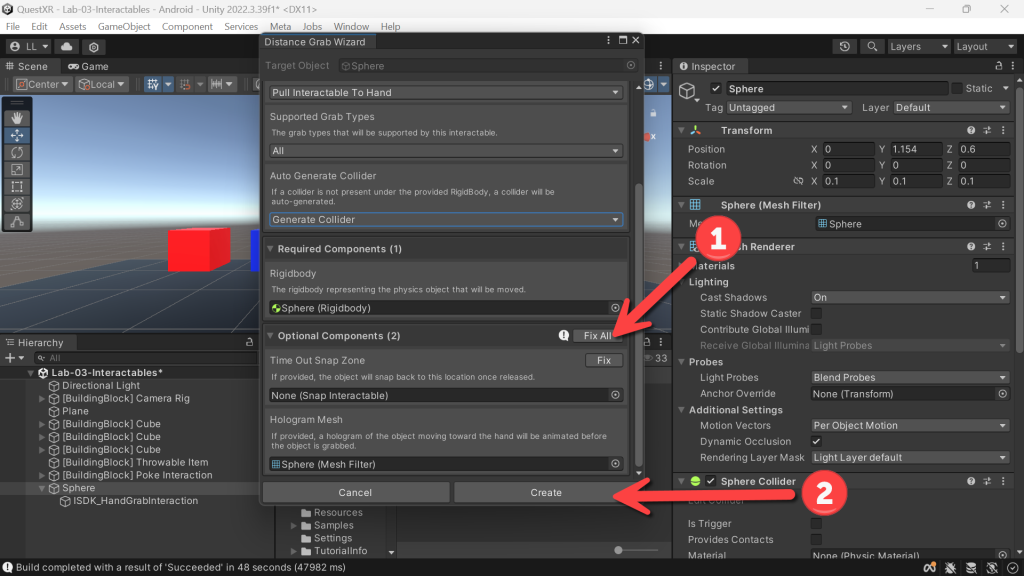1024x576 pixels.
Task: Open the Layout dropdown
Action: (x=984, y=47)
